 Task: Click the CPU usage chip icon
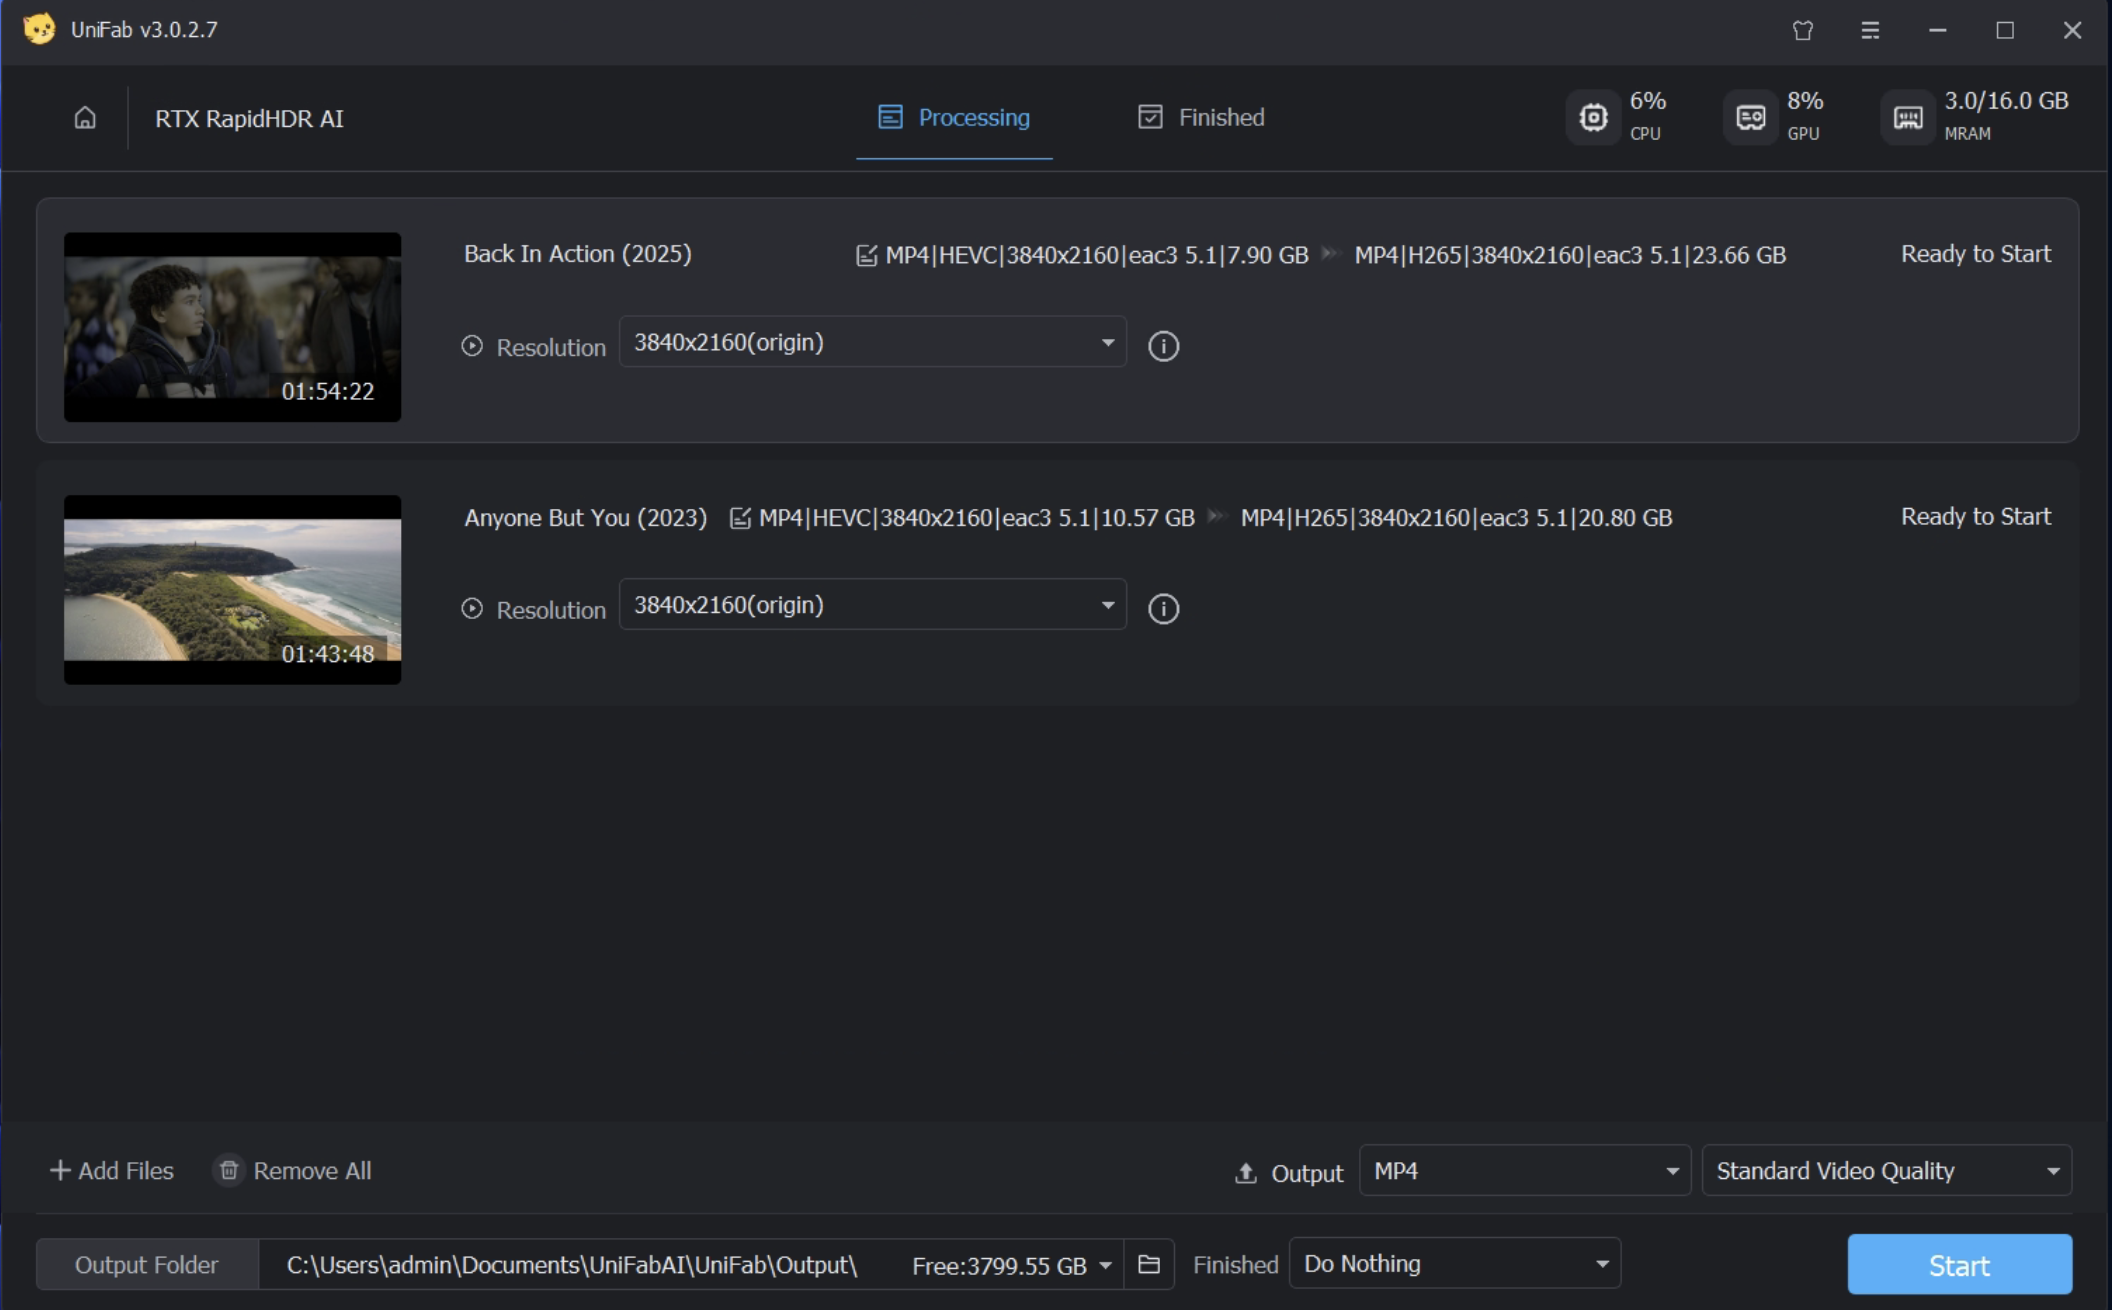click(1594, 118)
